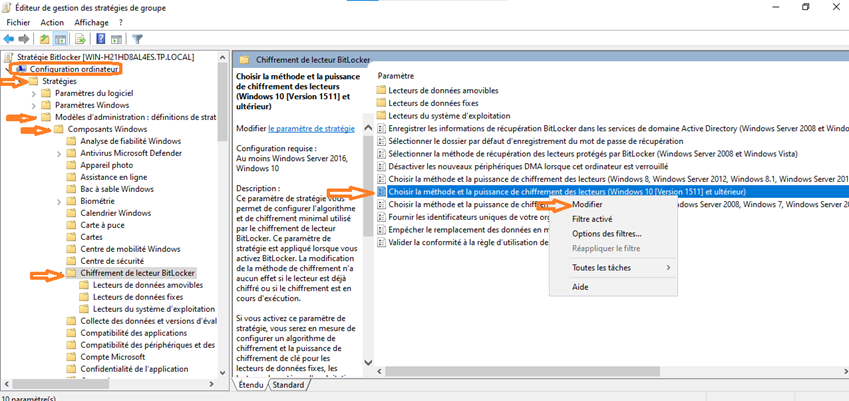Click description pane scroll-down arrow

tap(368, 362)
